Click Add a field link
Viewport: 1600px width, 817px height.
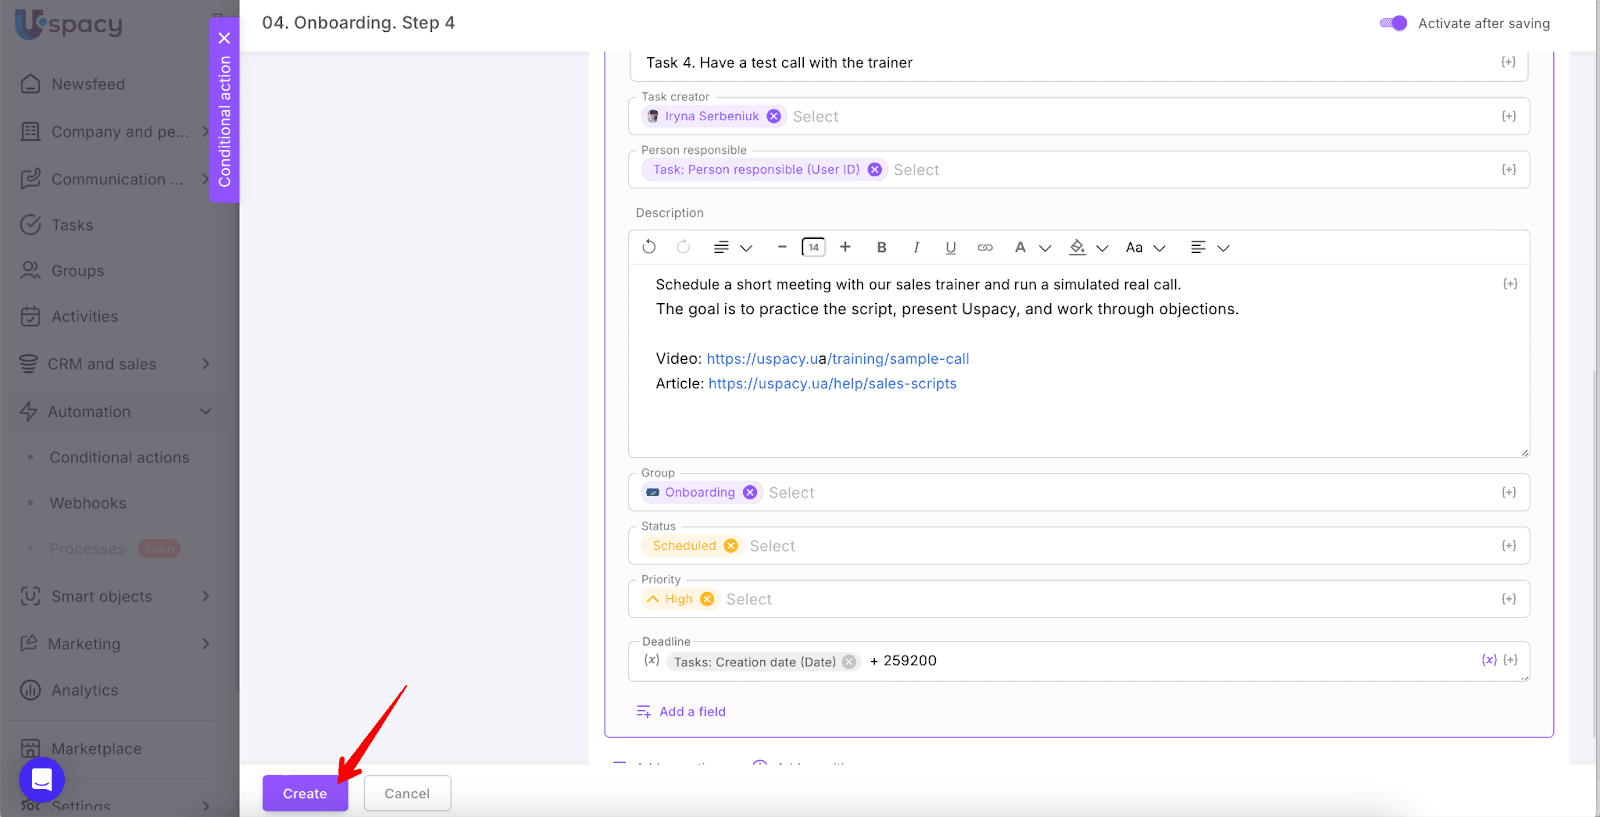692,711
